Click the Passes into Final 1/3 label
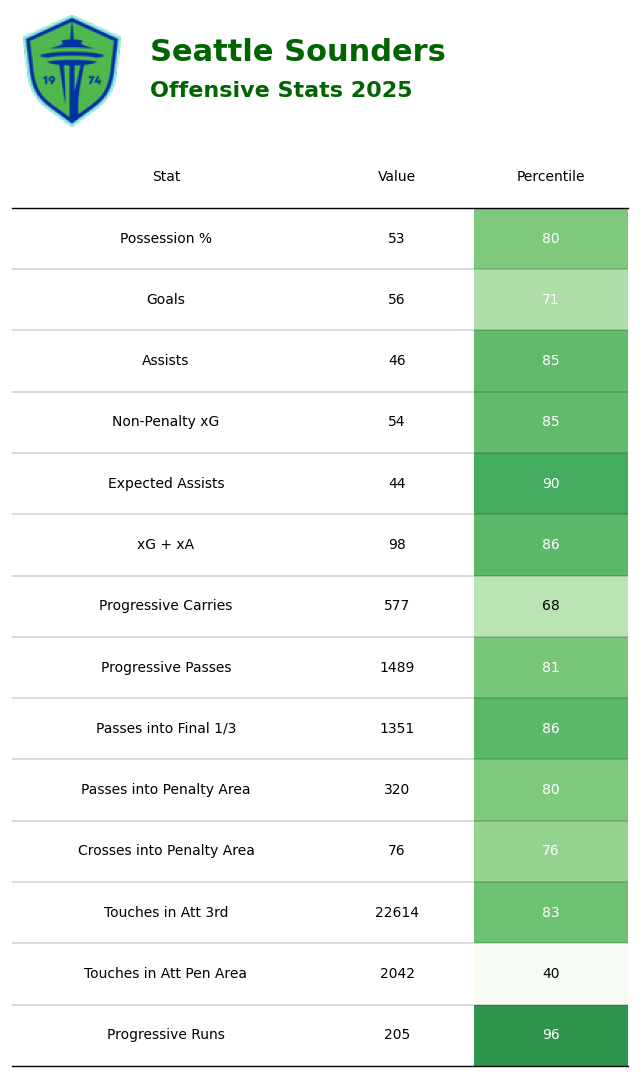 166,729
